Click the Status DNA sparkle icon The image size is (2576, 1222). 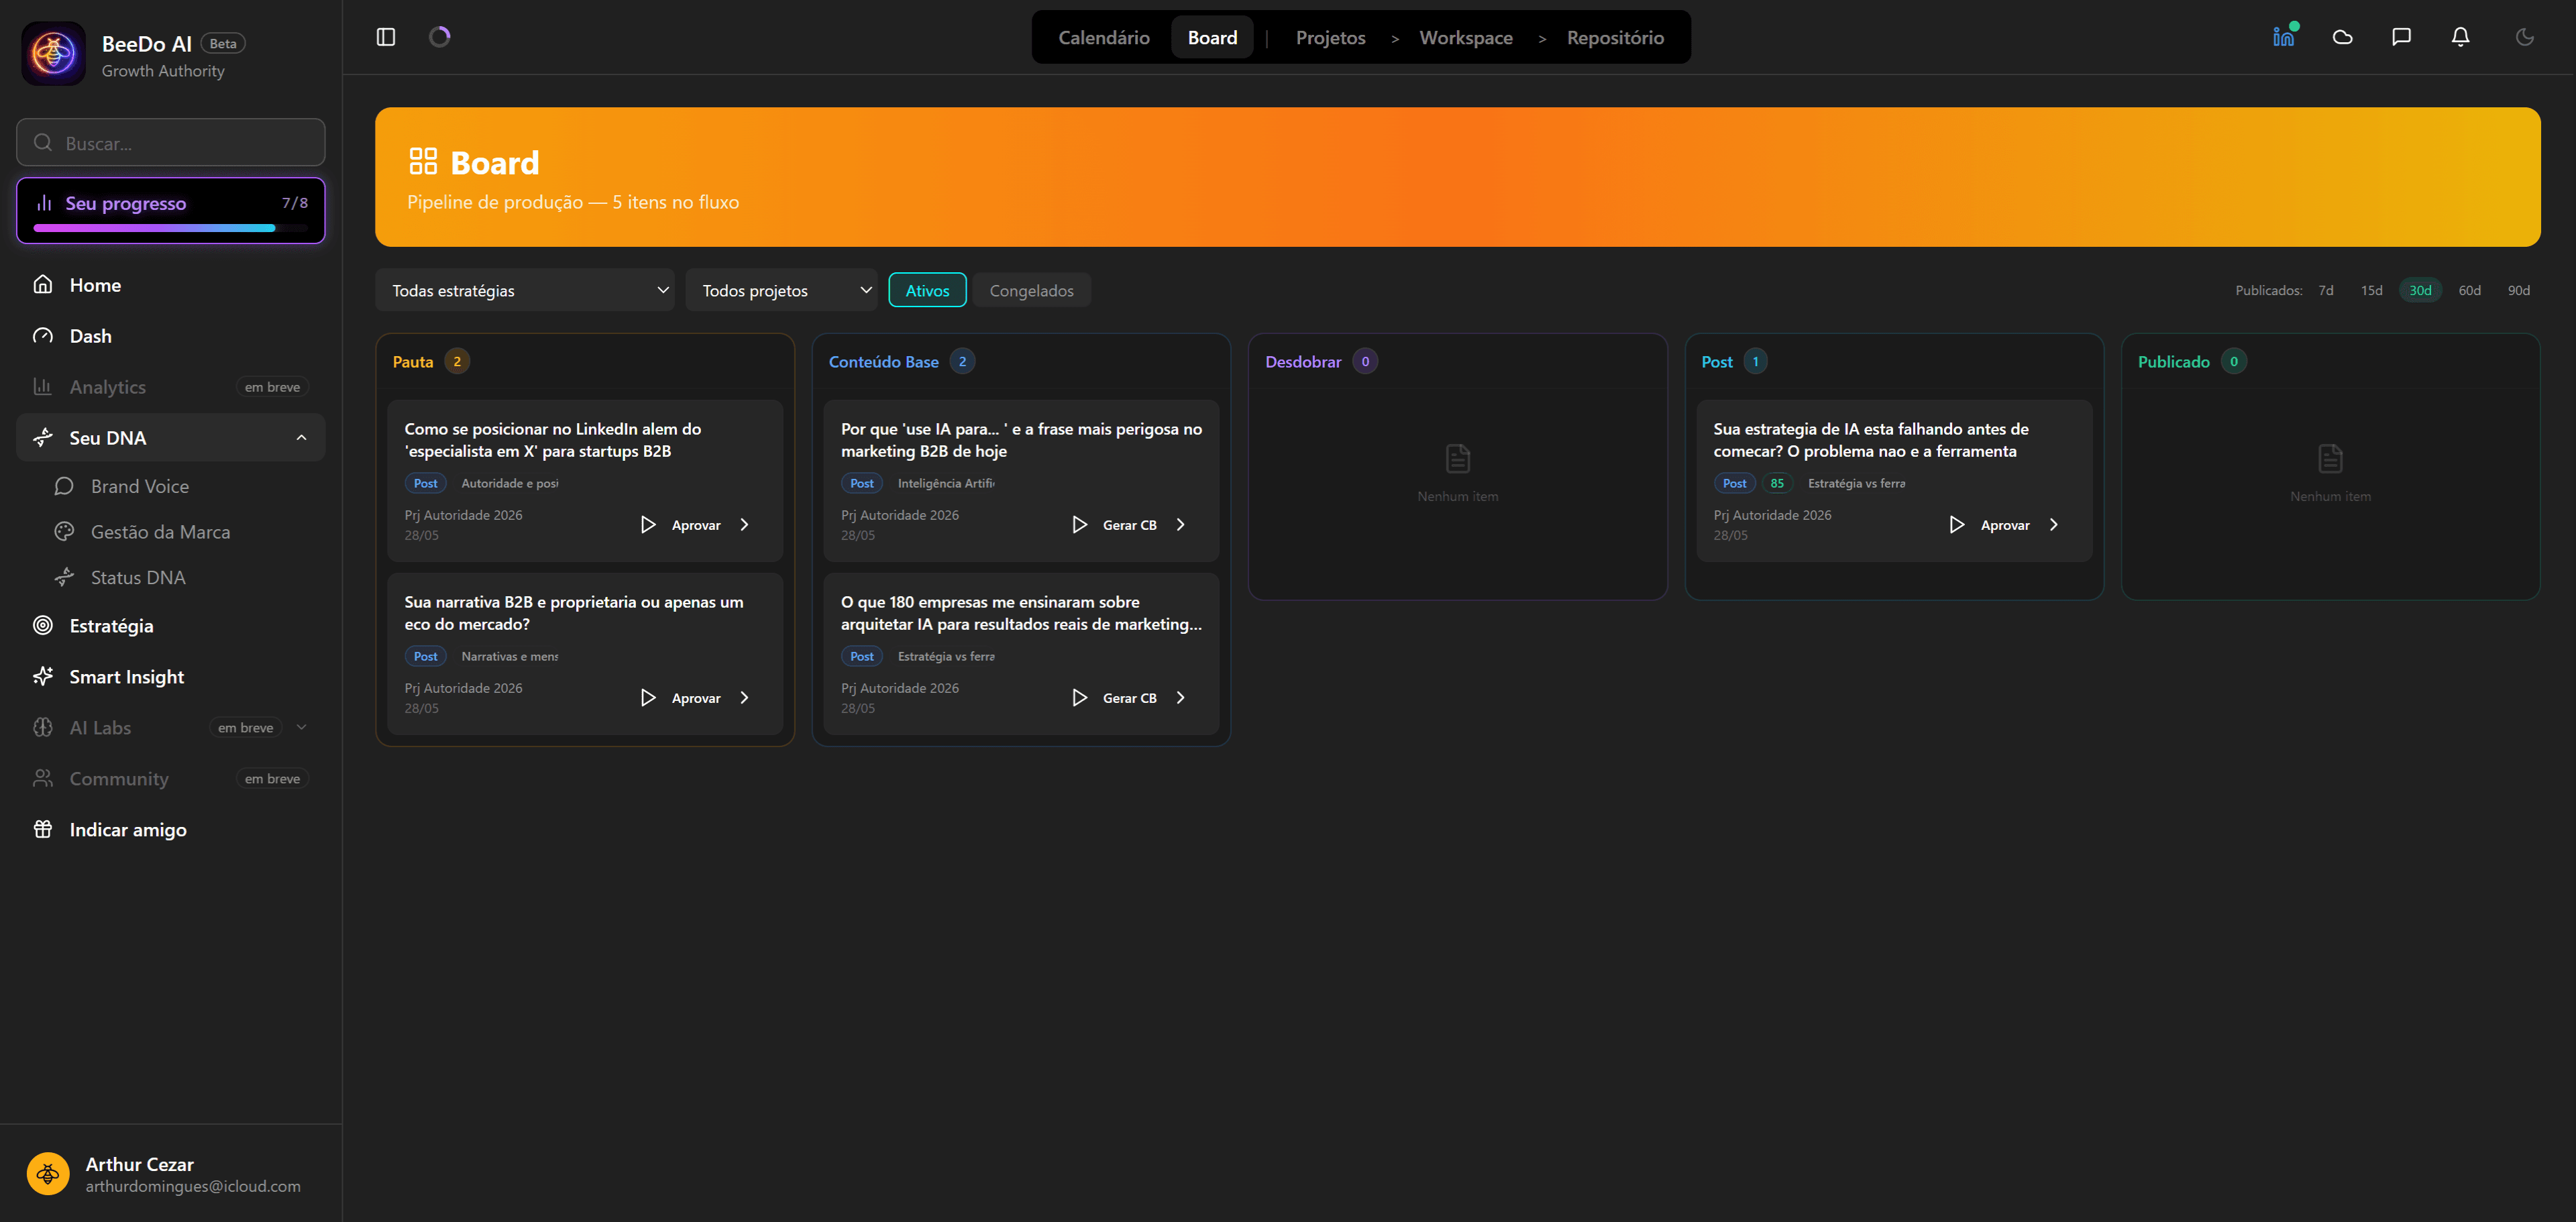pyautogui.click(x=64, y=577)
